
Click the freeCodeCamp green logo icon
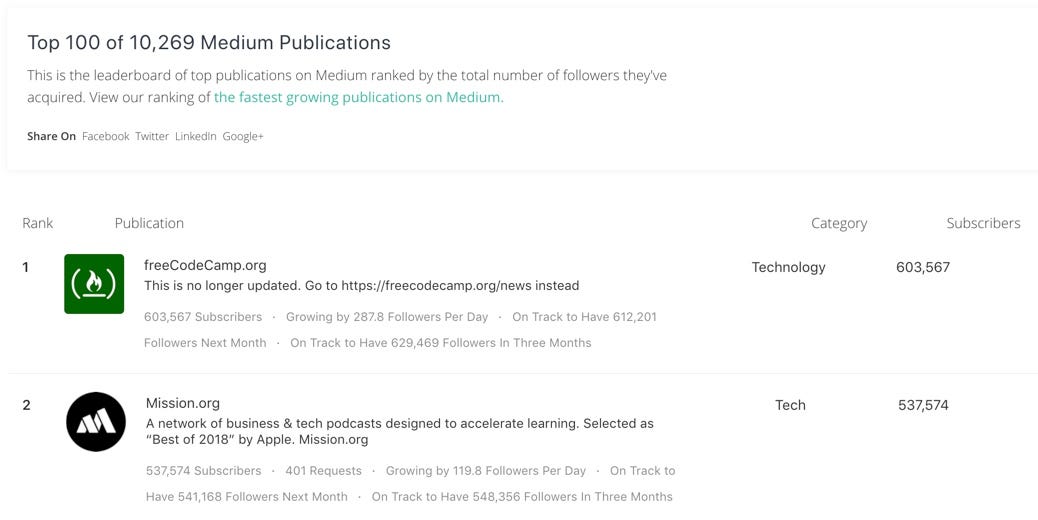pyautogui.click(x=94, y=284)
